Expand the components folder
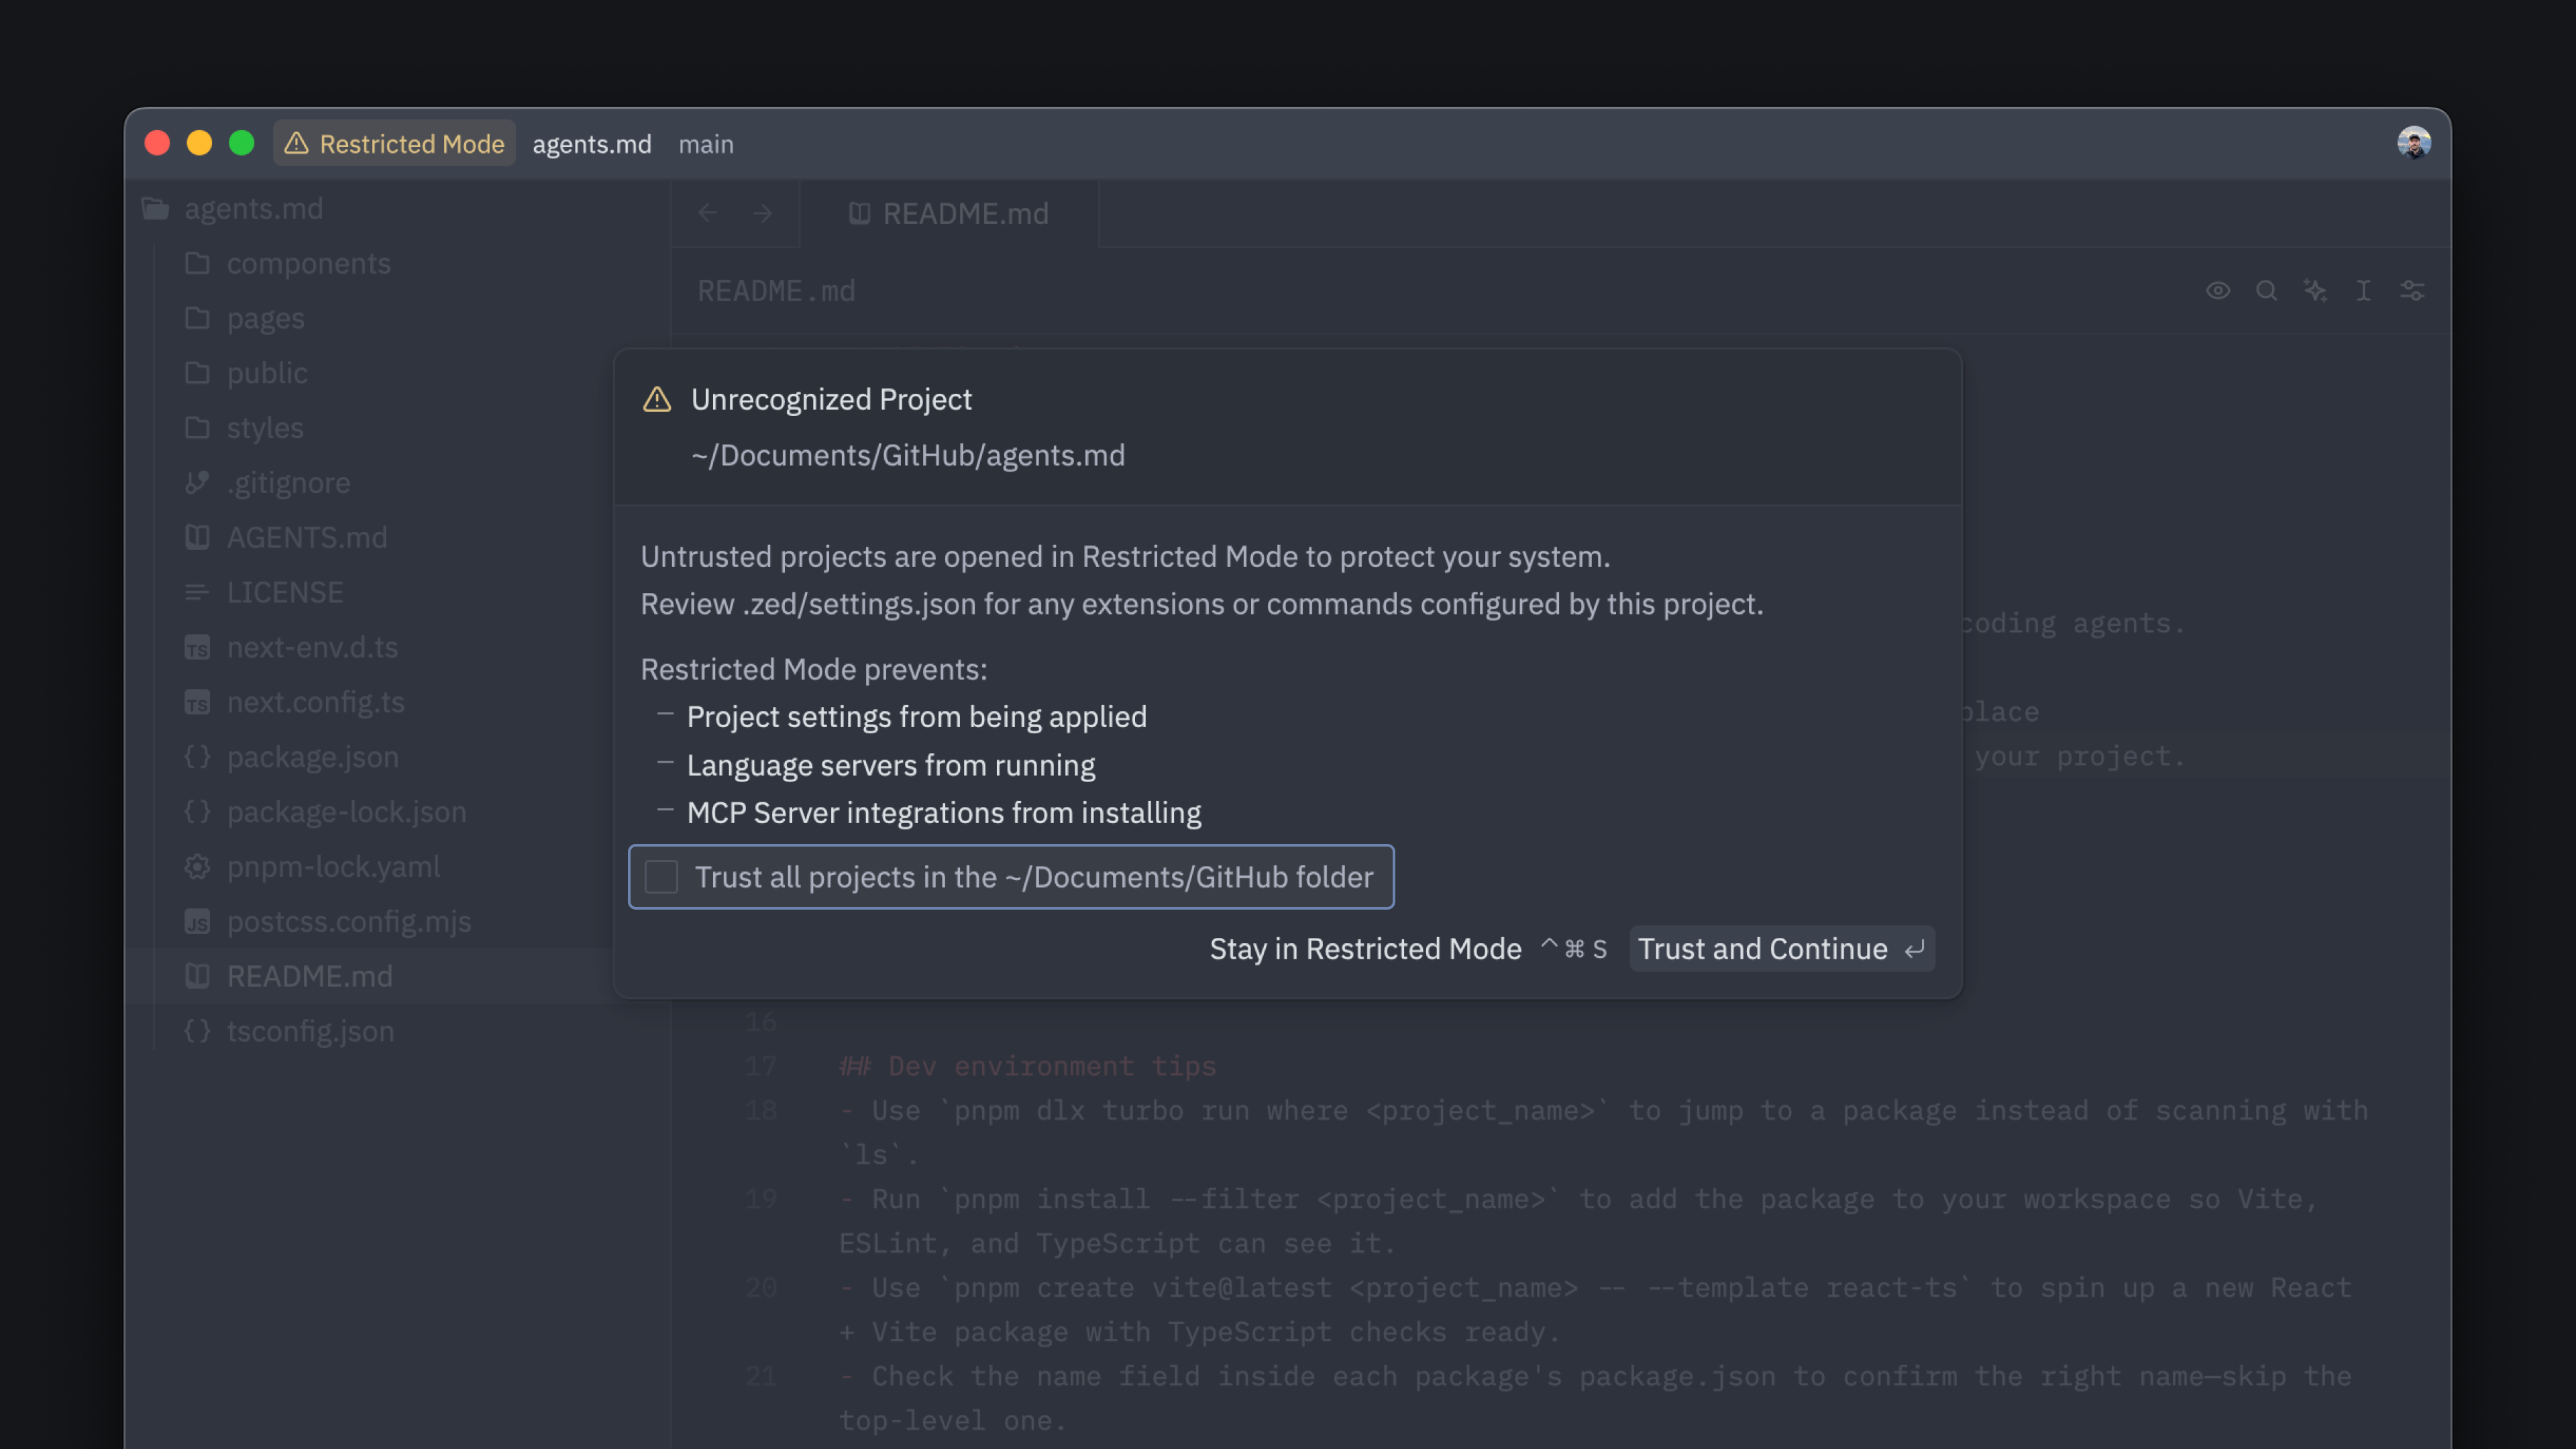 point(309,263)
